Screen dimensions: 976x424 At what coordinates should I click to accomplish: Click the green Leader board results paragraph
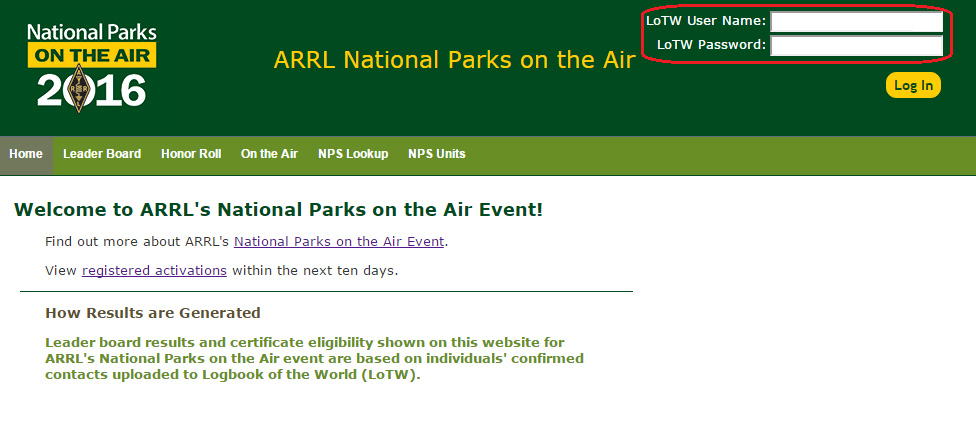pos(314,358)
